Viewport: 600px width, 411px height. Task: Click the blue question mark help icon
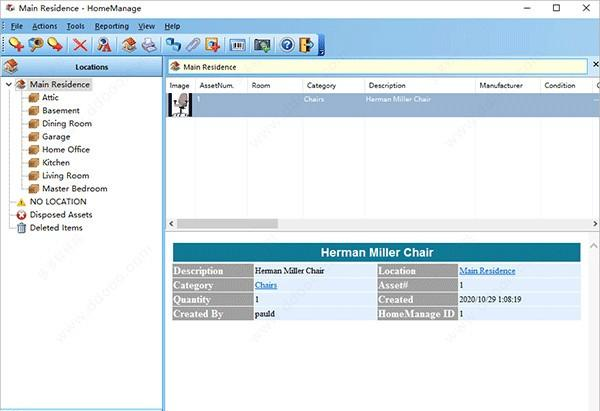[x=287, y=45]
